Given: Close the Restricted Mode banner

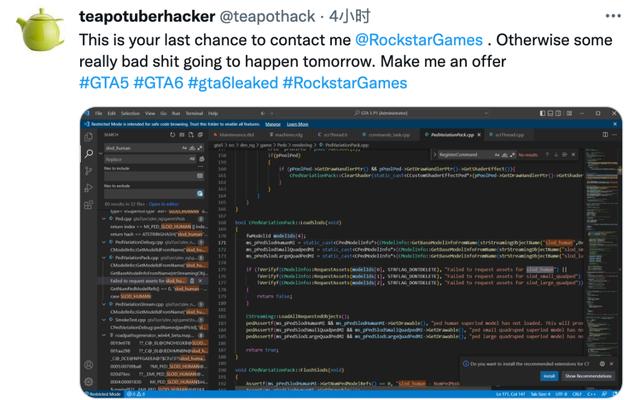Looking at the screenshot, I should pyautogui.click(x=615, y=124).
